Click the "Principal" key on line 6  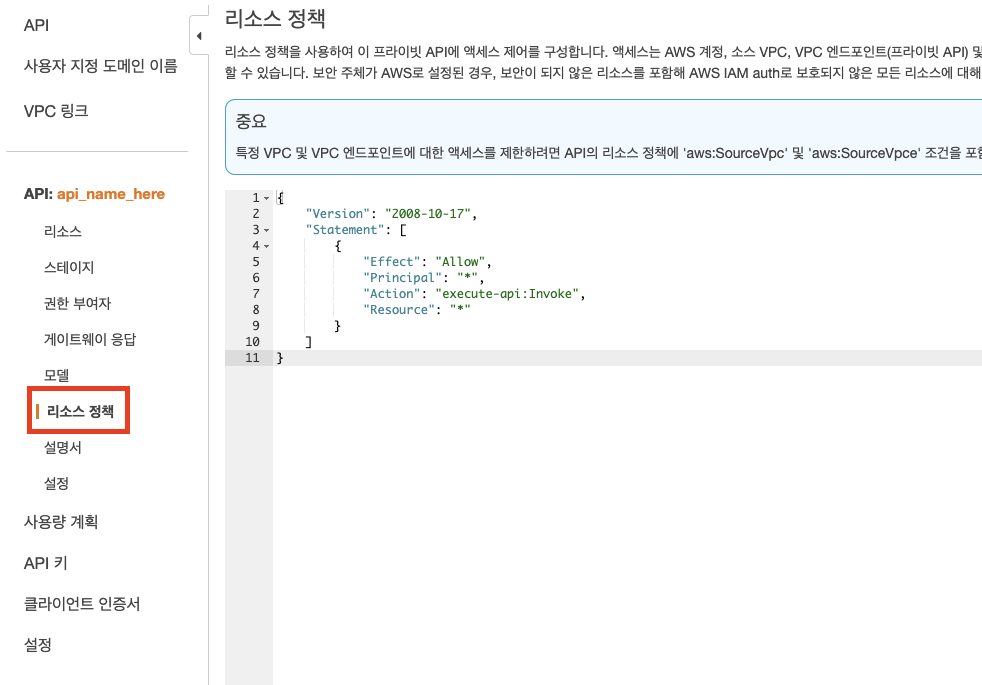pyautogui.click(x=402, y=277)
